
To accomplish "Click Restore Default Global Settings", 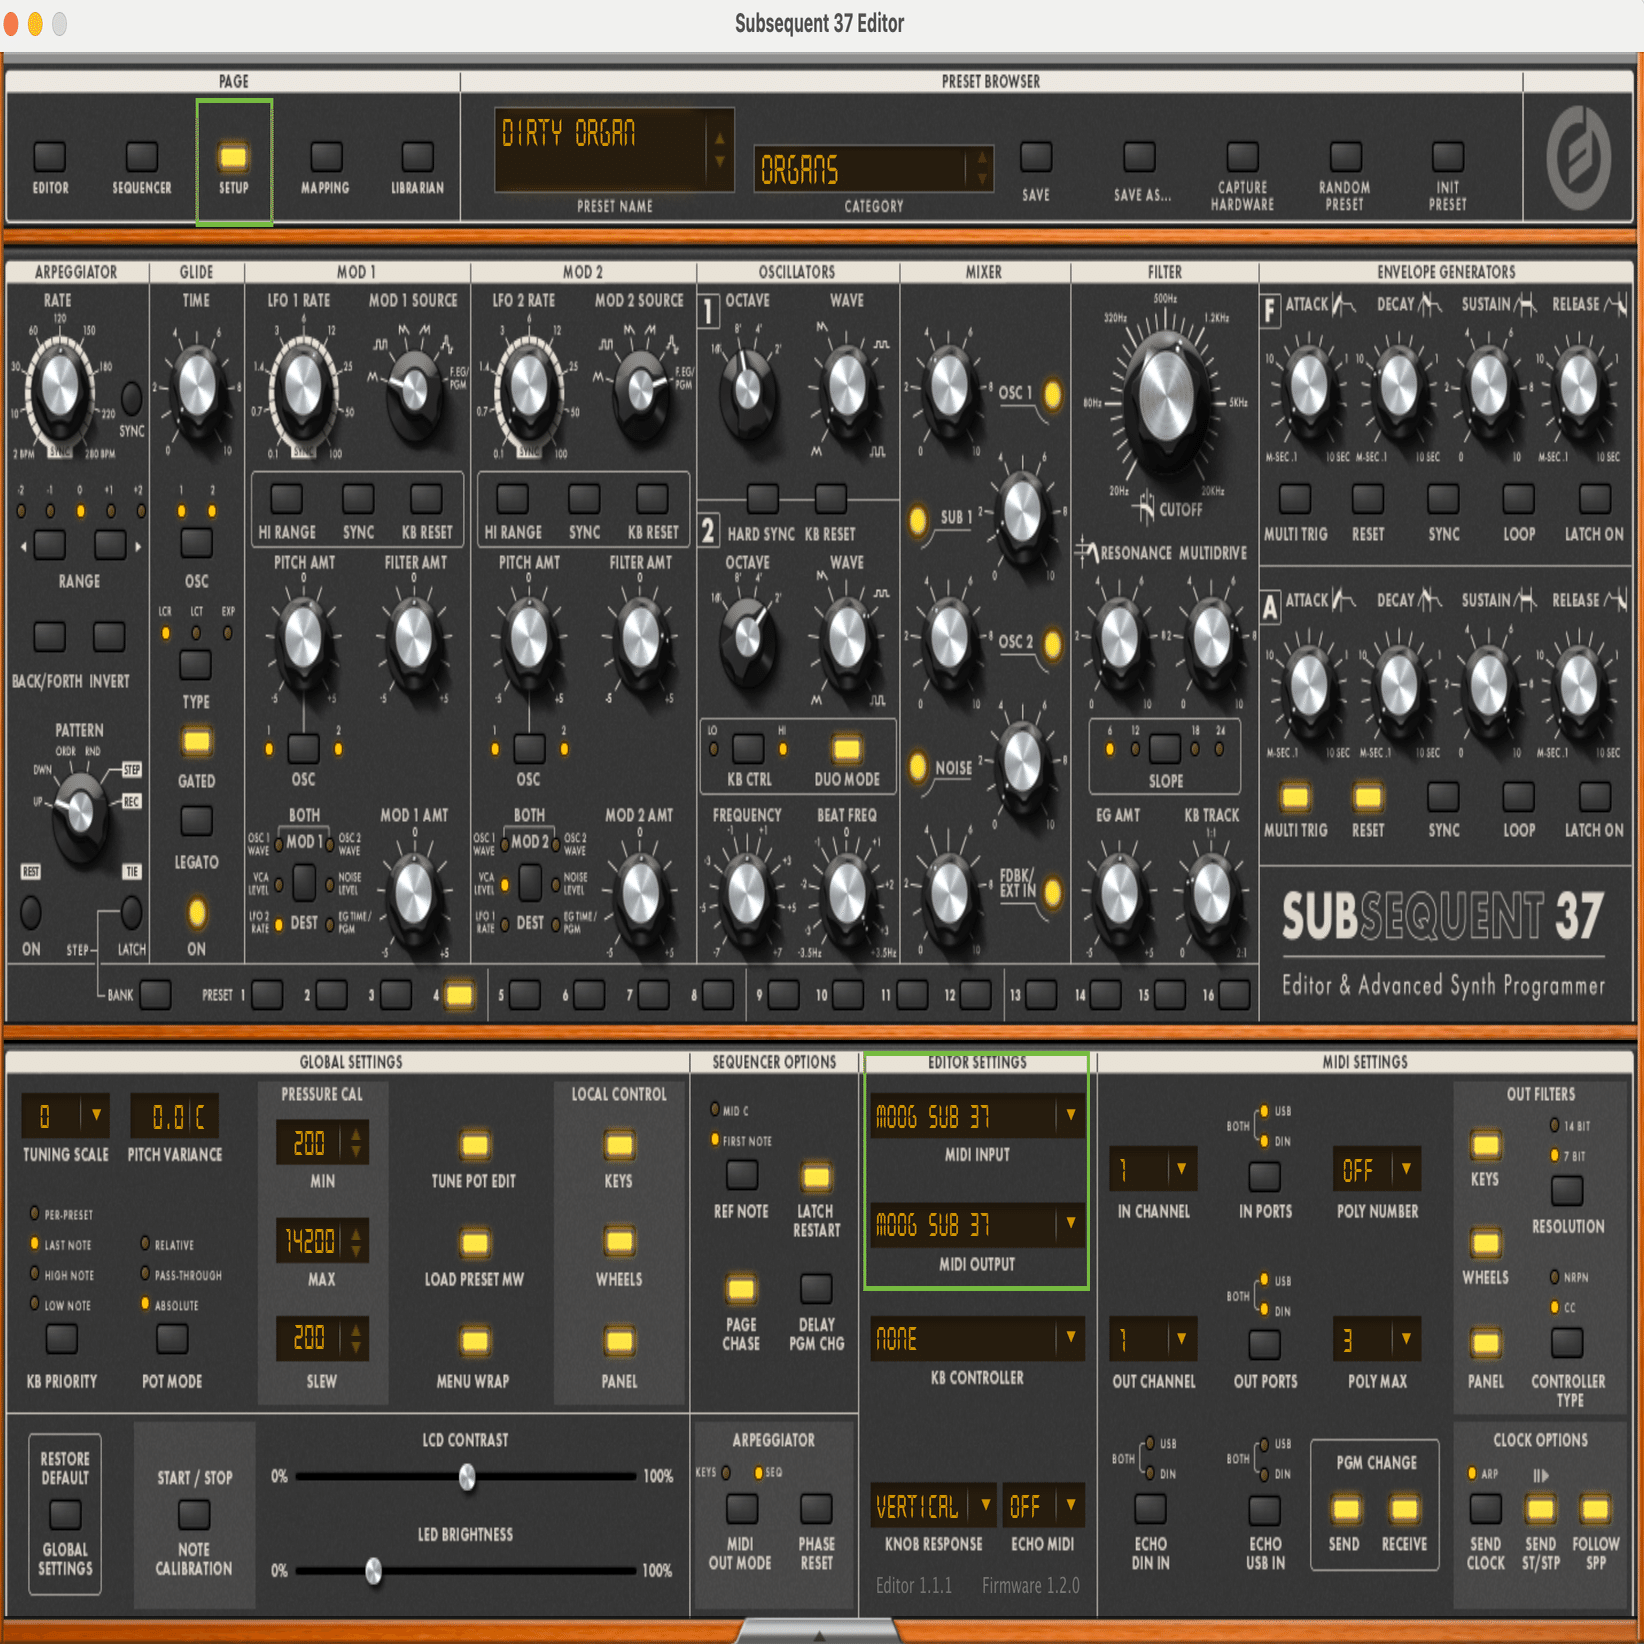I will click(64, 1514).
